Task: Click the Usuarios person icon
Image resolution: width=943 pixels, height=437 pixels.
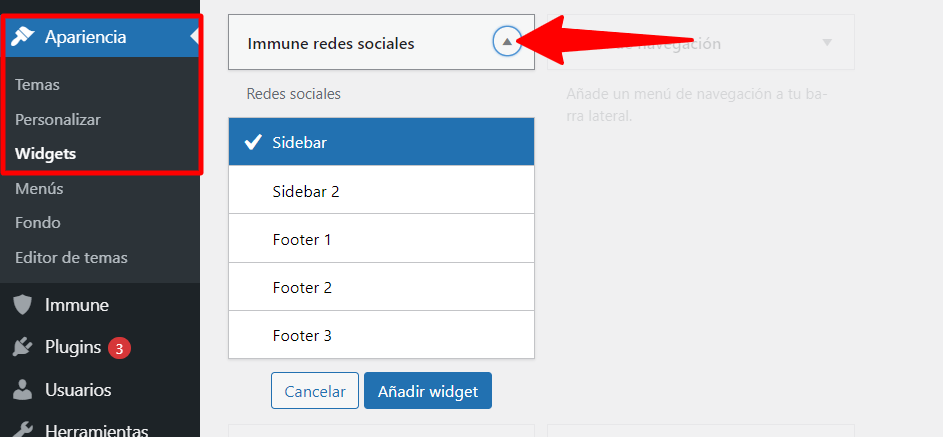Action: pos(22,390)
